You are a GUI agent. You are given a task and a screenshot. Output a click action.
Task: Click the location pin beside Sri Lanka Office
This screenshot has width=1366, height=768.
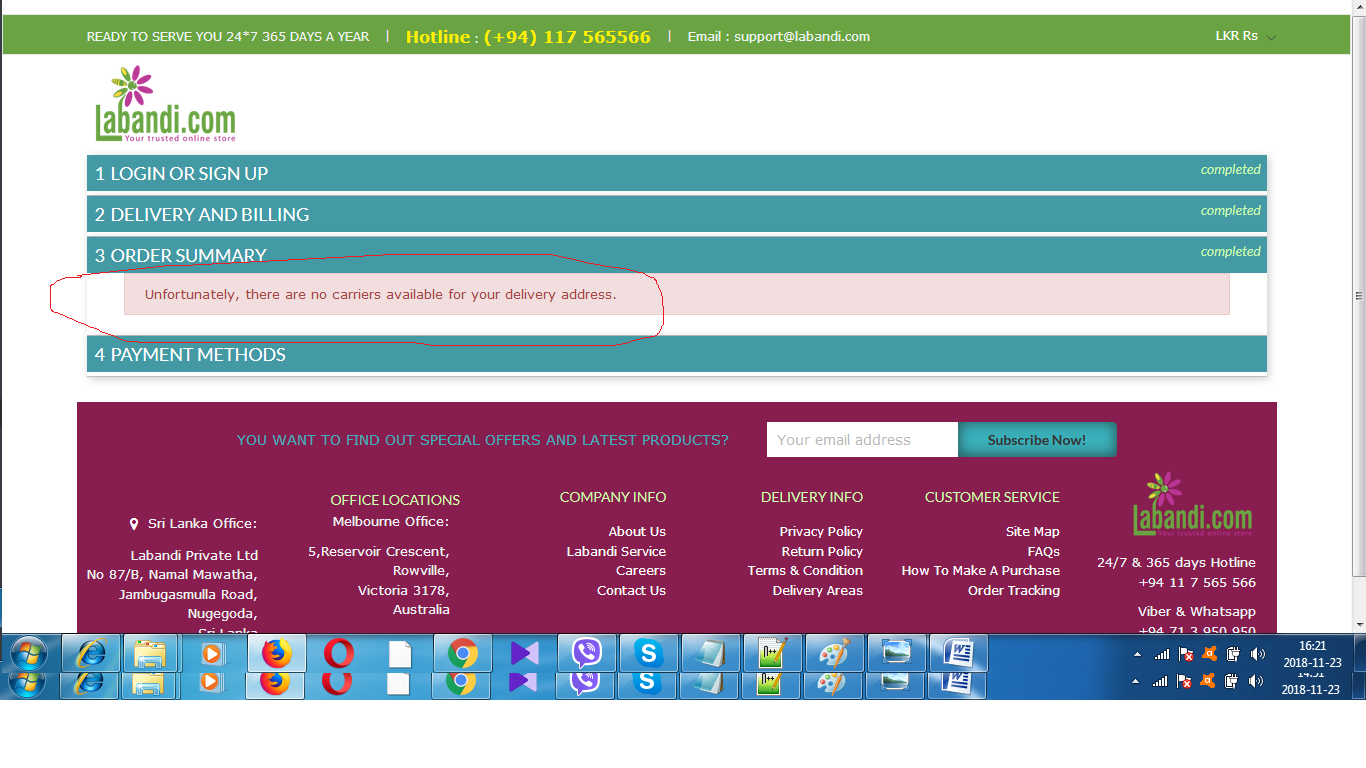pos(134,524)
